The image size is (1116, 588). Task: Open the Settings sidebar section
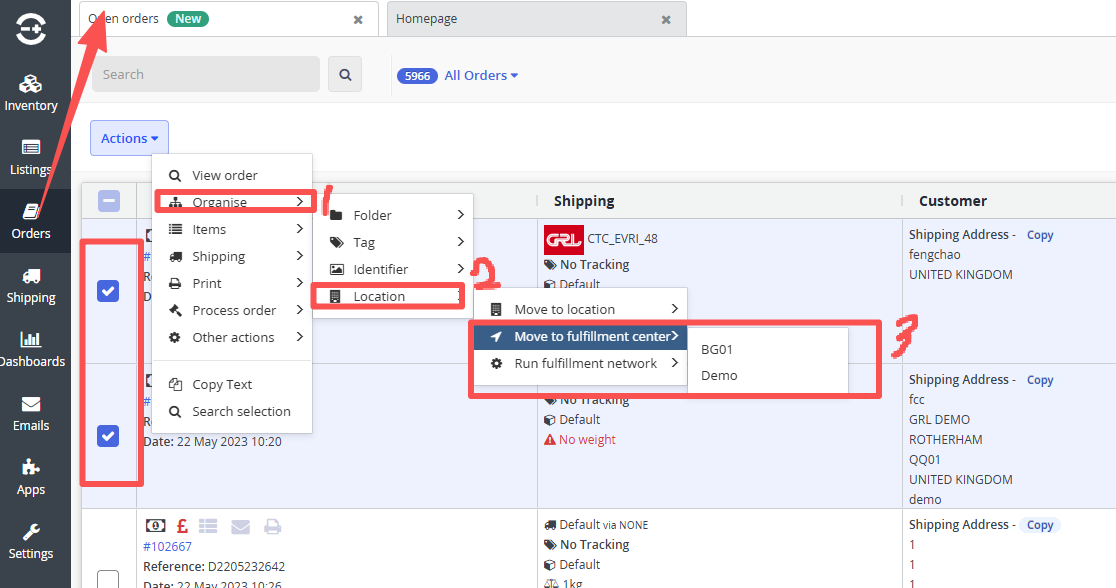click(x=31, y=541)
